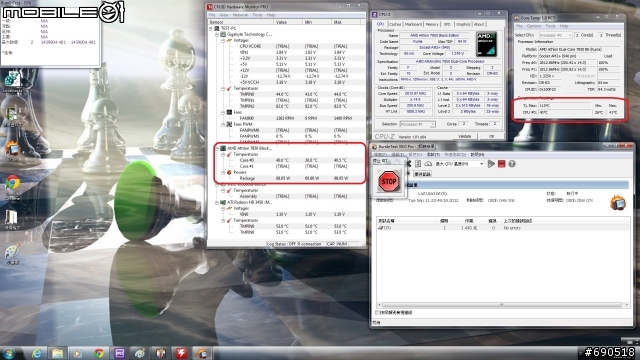Collapse the Gigabyte Technology node

click(x=217, y=34)
